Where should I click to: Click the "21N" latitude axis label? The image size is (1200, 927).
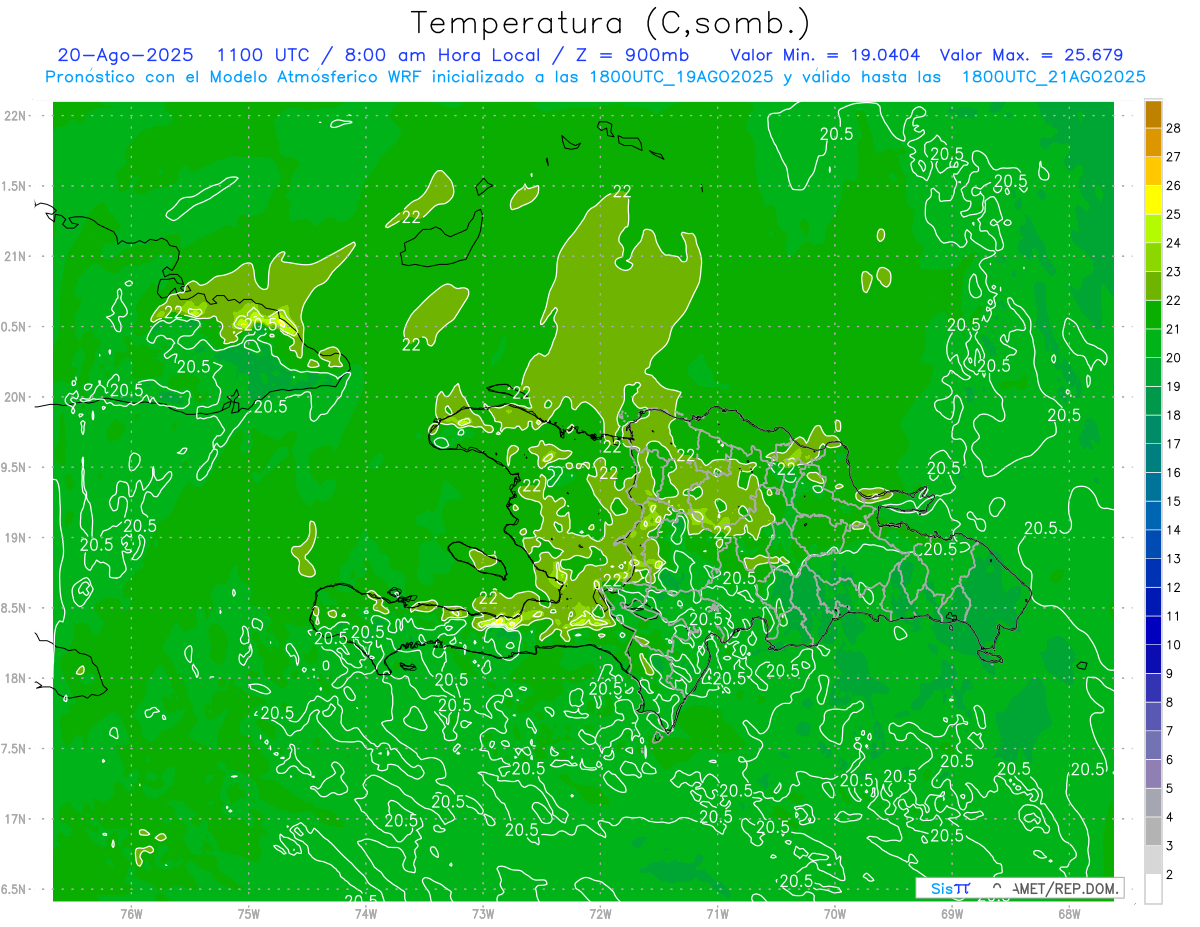pyautogui.click(x=16, y=257)
